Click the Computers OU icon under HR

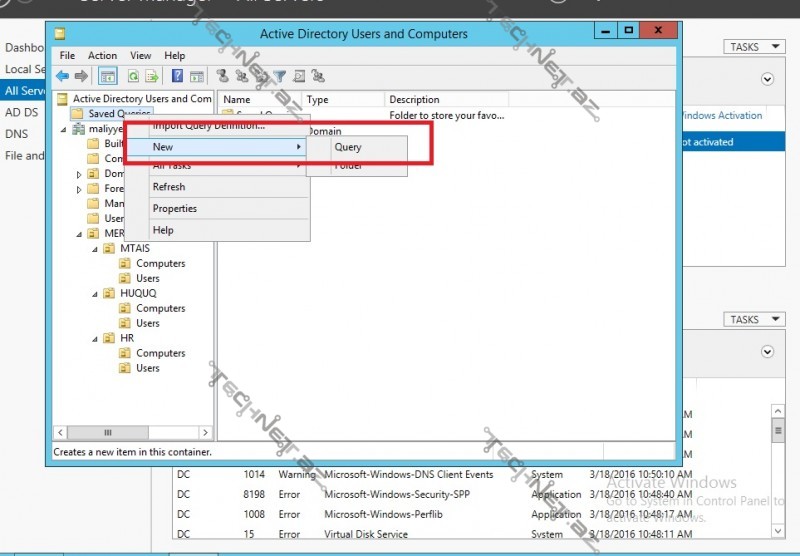click(x=124, y=353)
